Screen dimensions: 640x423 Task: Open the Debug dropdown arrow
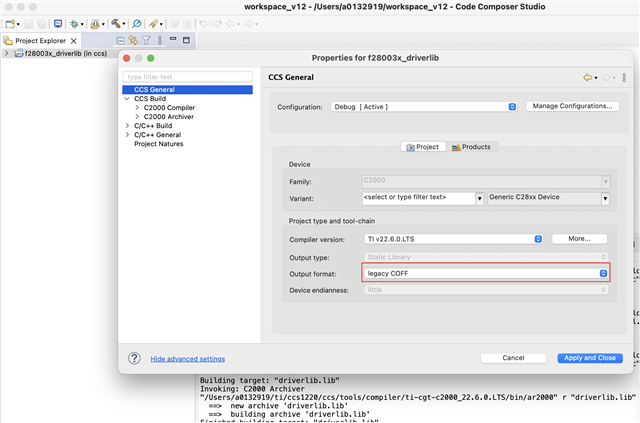(82, 24)
